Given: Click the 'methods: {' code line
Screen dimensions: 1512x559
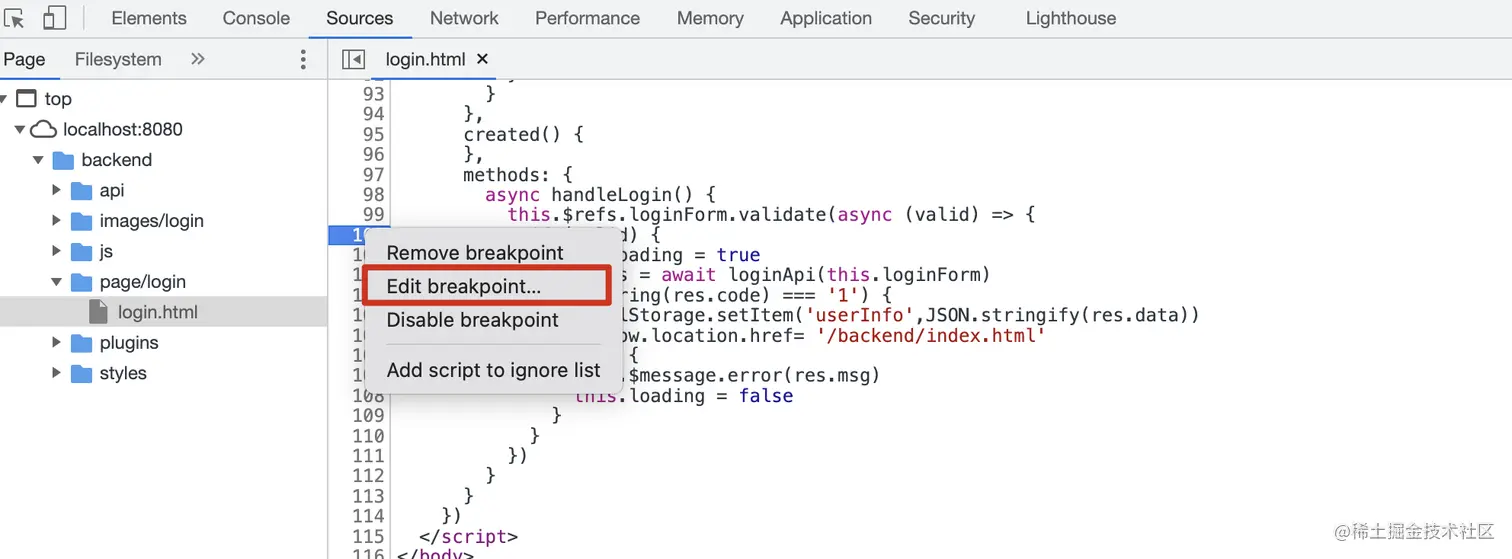Looking at the screenshot, I should click(518, 175).
